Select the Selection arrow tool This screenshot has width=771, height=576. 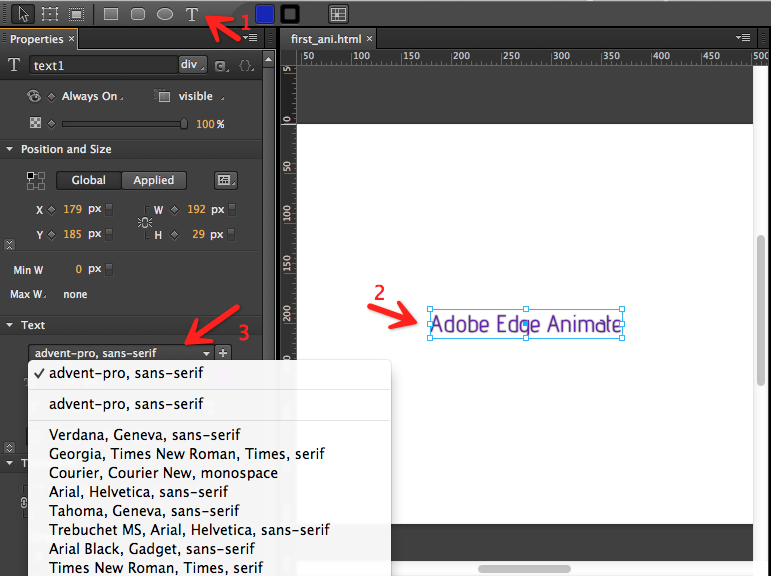coord(23,14)
